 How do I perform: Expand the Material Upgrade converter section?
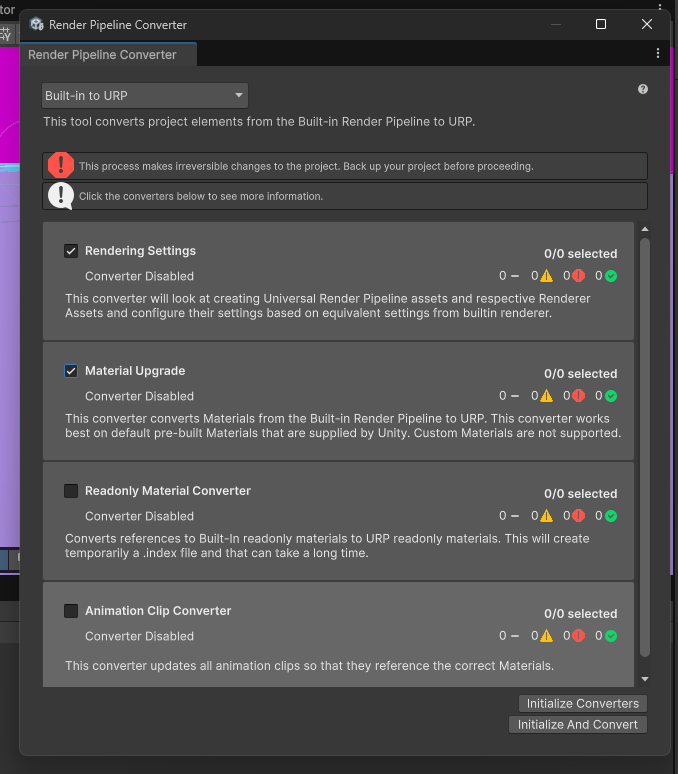[135, 371]
